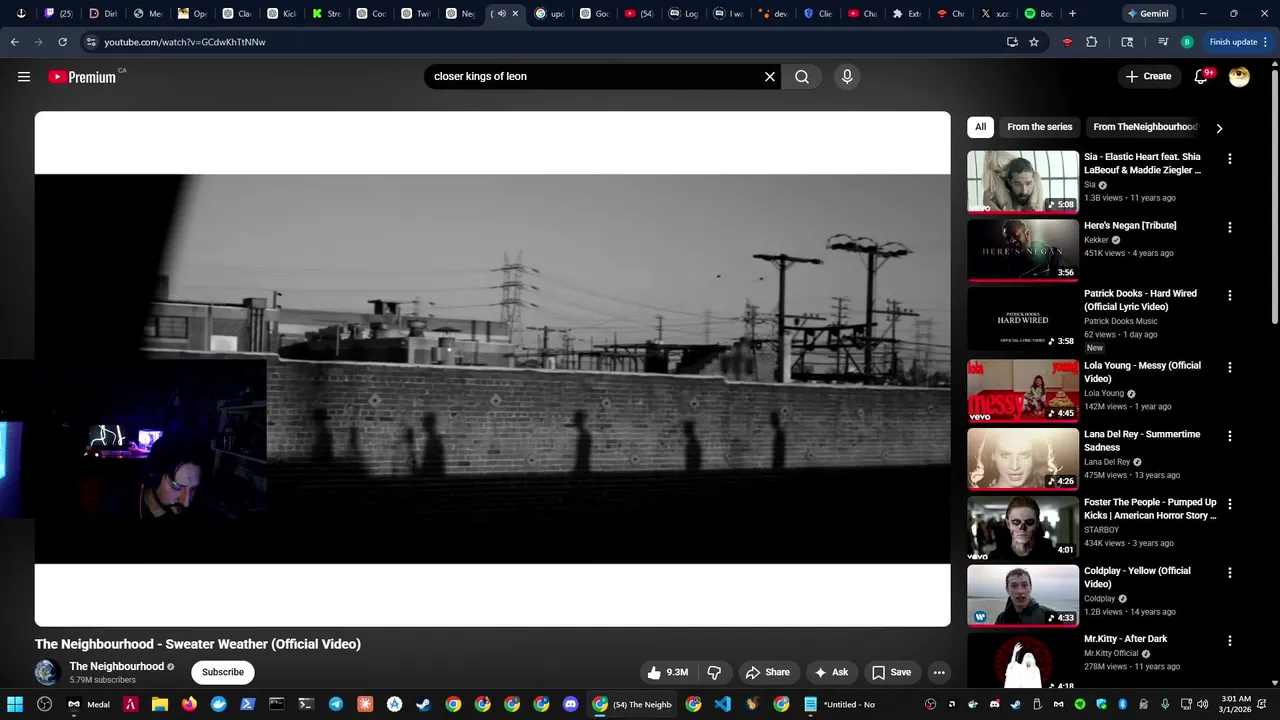
Task: Open Medal app from taskbar
Action: click(x=88, y=704)
